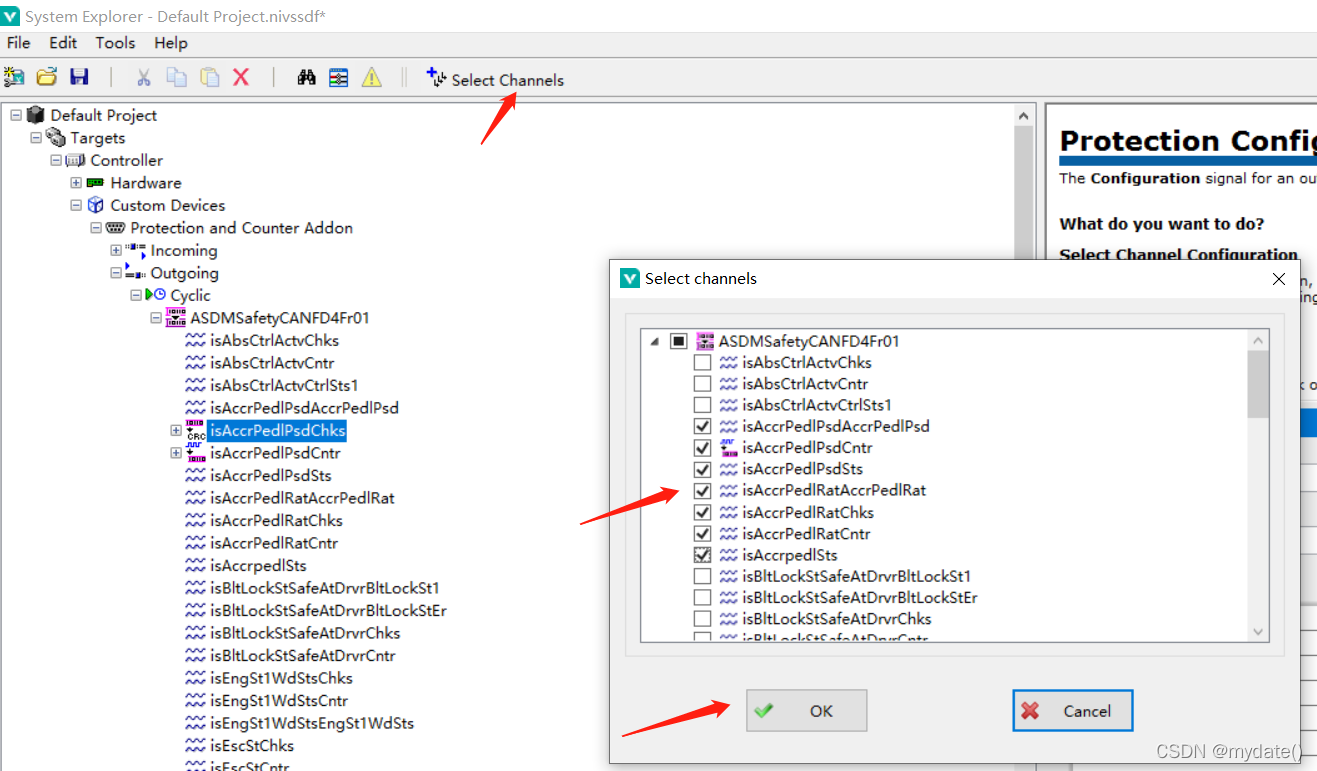This screenshot has width=1317, height=771.
Task: Click the list view toolbar icon beside binoculars
Action: click(x=339, y=77)
